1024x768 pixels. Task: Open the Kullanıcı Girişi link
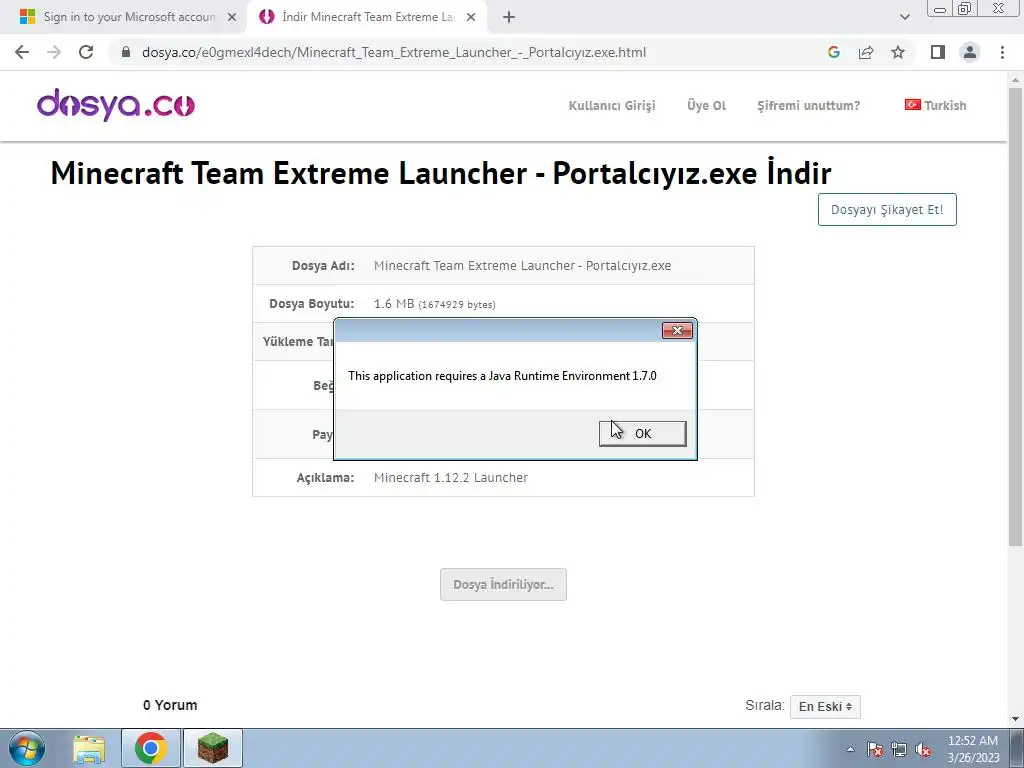click(612, 105)
